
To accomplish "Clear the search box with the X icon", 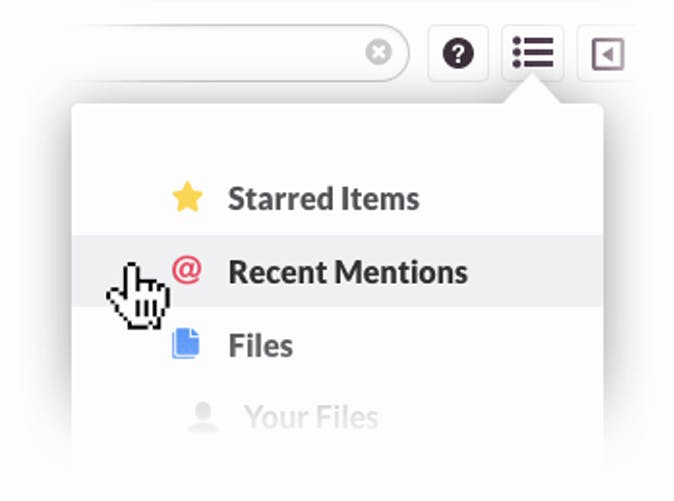I will (x=378, y=52).
